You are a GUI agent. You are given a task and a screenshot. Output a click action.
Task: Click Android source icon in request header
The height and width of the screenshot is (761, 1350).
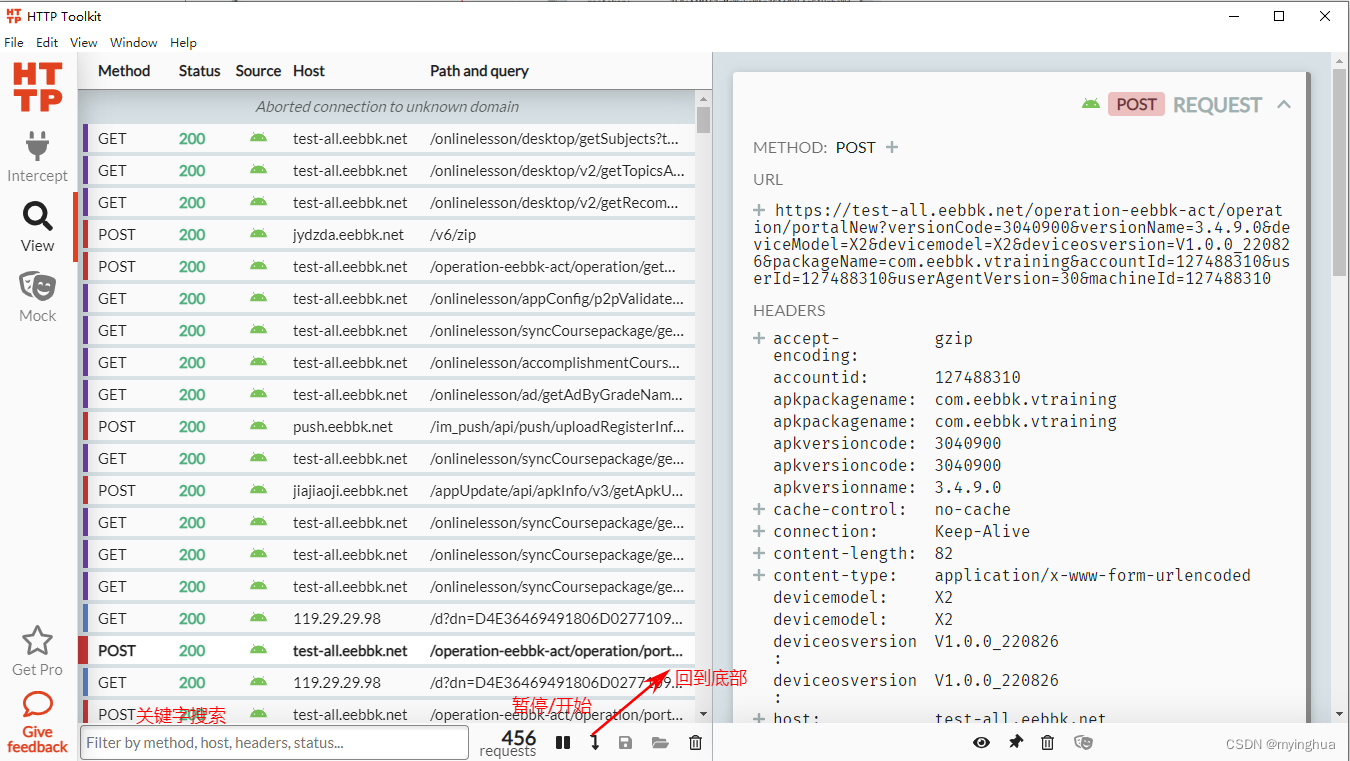tap(1091, 104)
